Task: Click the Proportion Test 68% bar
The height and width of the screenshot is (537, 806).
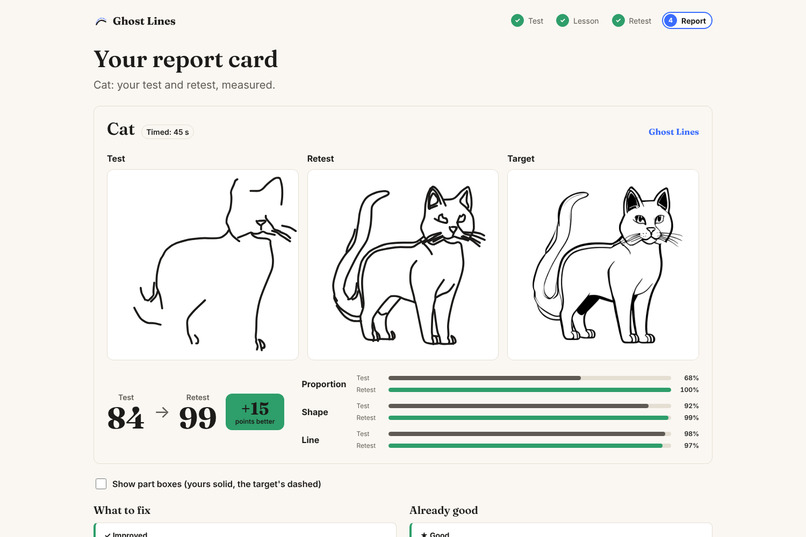Action: (x=529, y=378)
